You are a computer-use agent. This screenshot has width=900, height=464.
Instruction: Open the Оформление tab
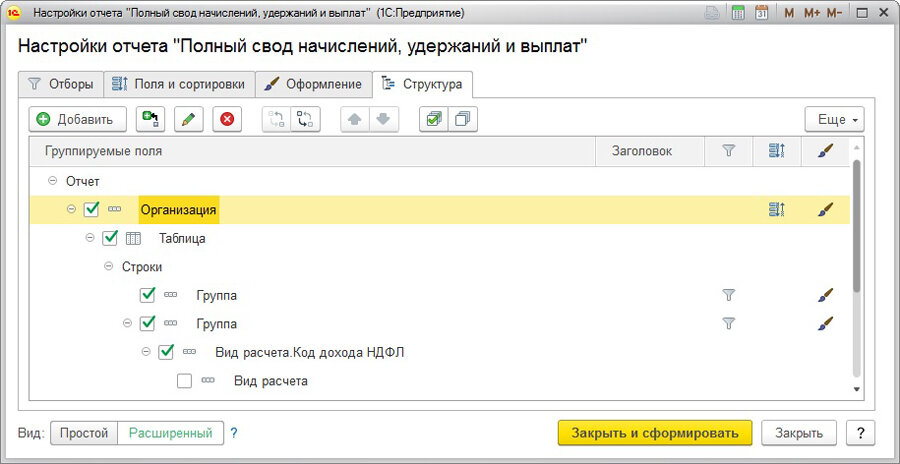[x=313, y=84]
